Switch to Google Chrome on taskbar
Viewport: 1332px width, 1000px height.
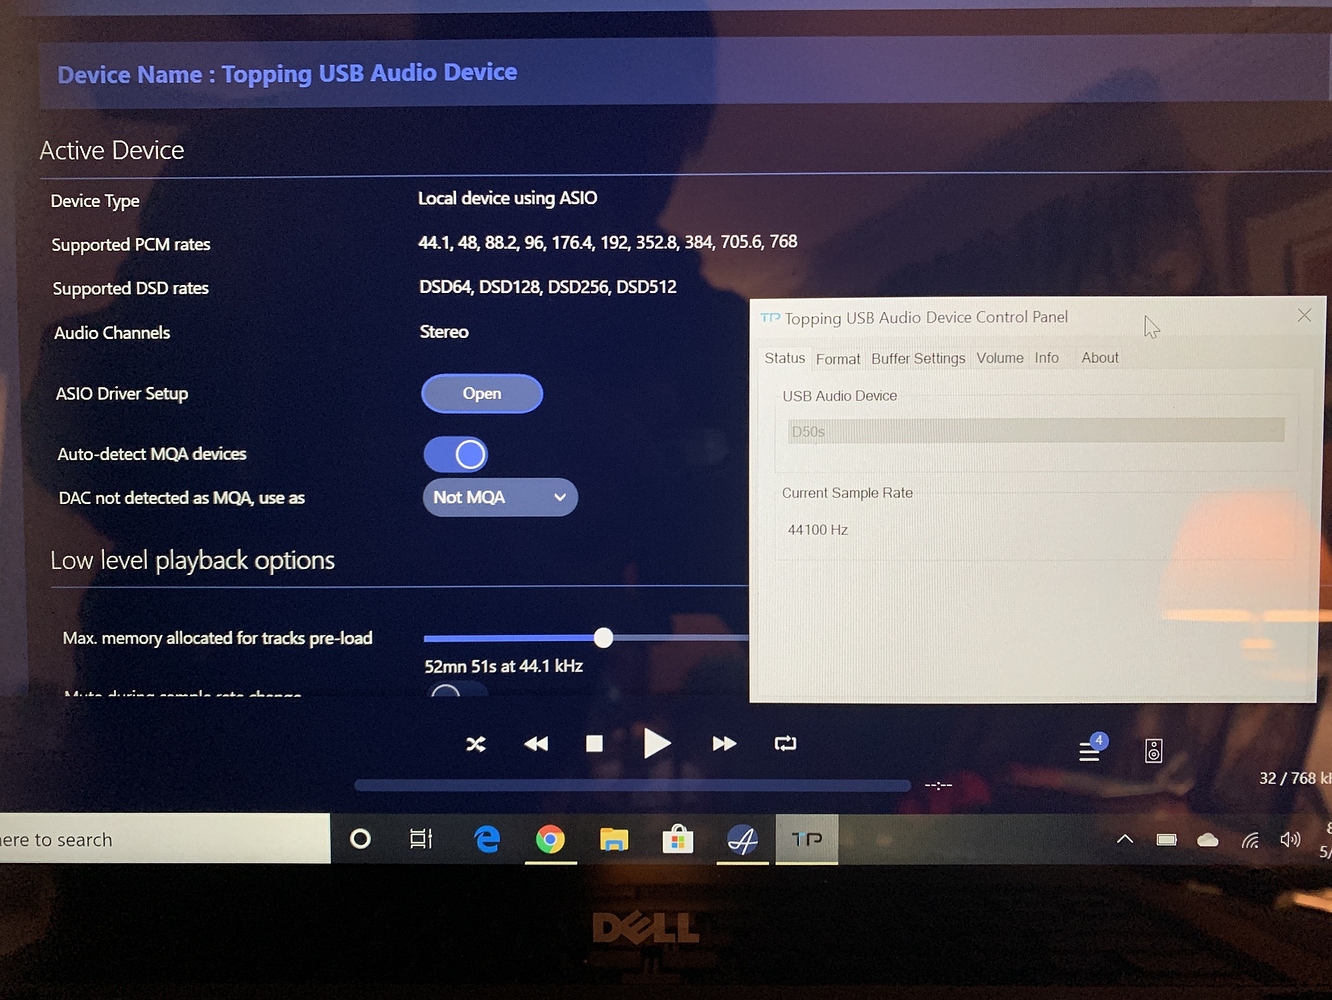(x=549, y=839)
